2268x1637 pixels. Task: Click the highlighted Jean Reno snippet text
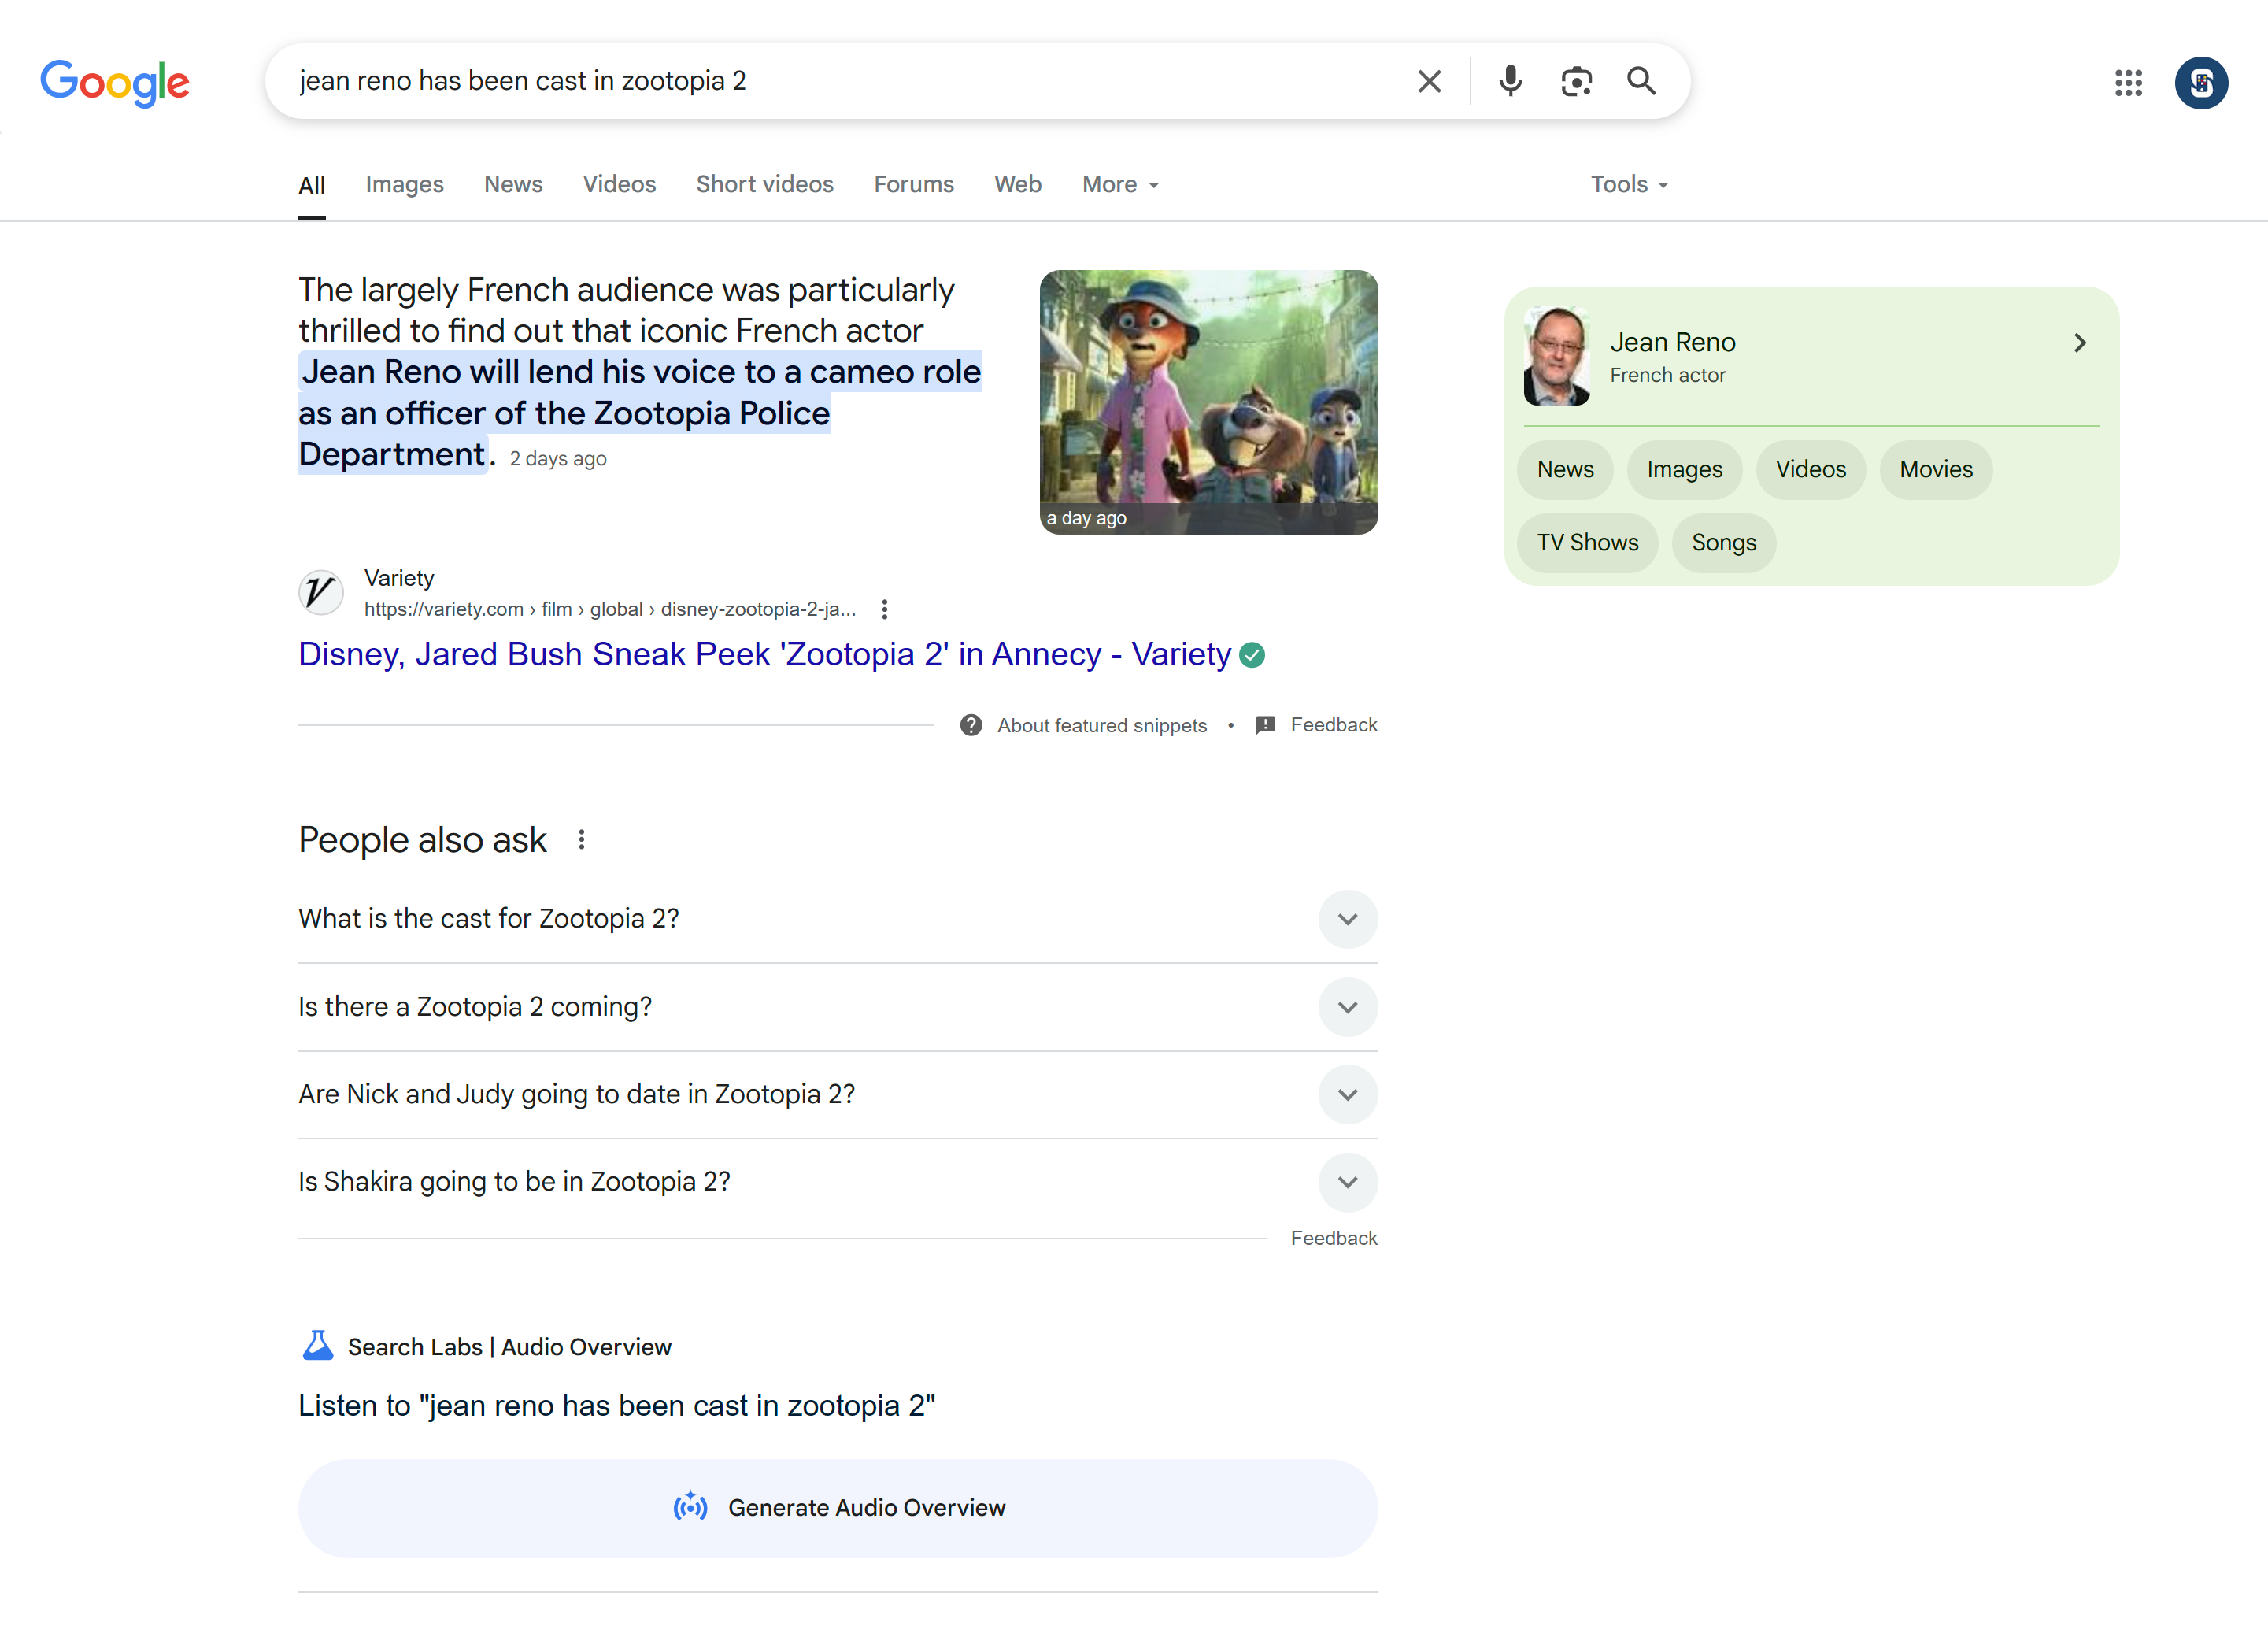click(x=640, y=413)
